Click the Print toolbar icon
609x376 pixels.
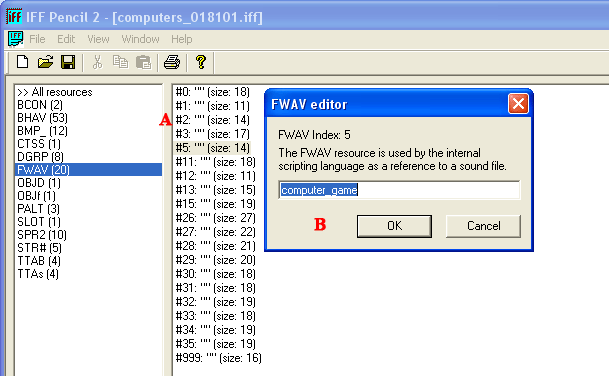172,62
